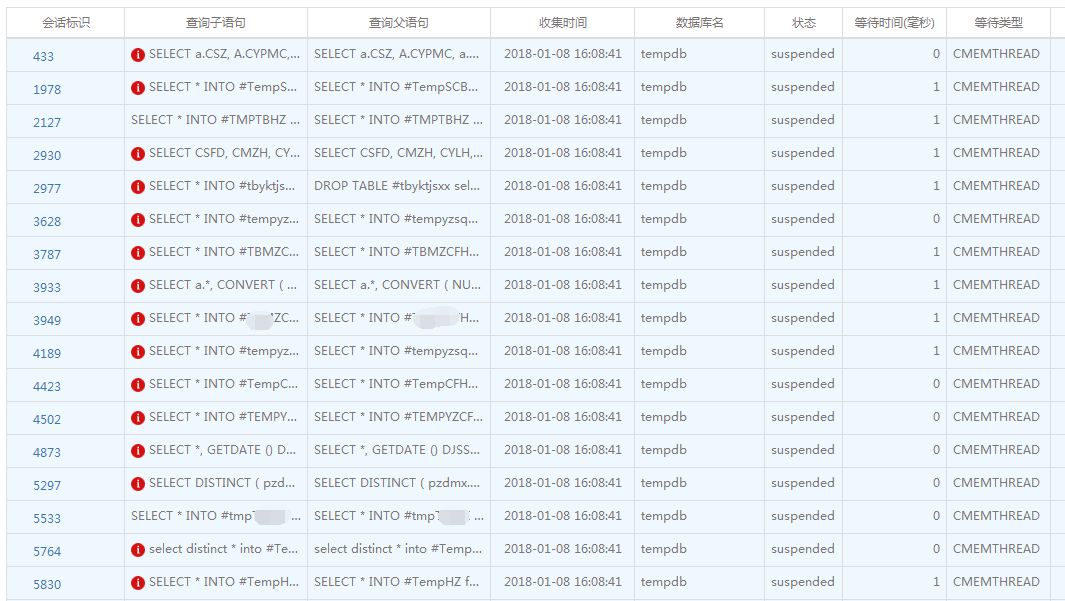This screenshot has height=601, width=1065.
Task: Open session ID 1978 link
Action: click(x=47, y=90)
